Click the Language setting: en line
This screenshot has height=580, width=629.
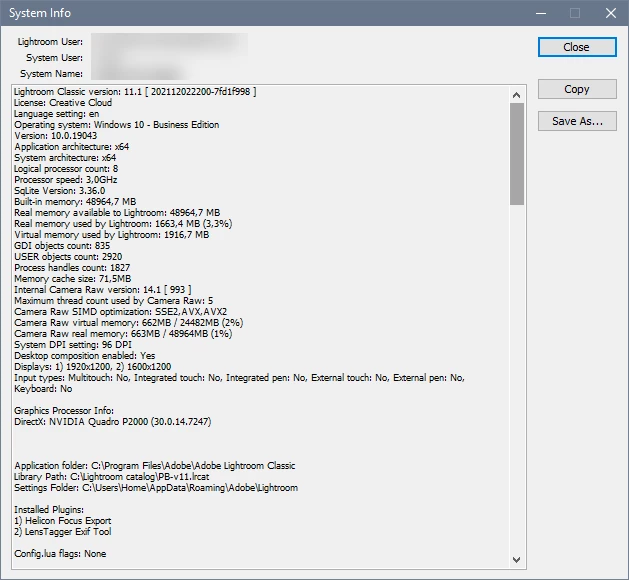[x=57, y=114]
